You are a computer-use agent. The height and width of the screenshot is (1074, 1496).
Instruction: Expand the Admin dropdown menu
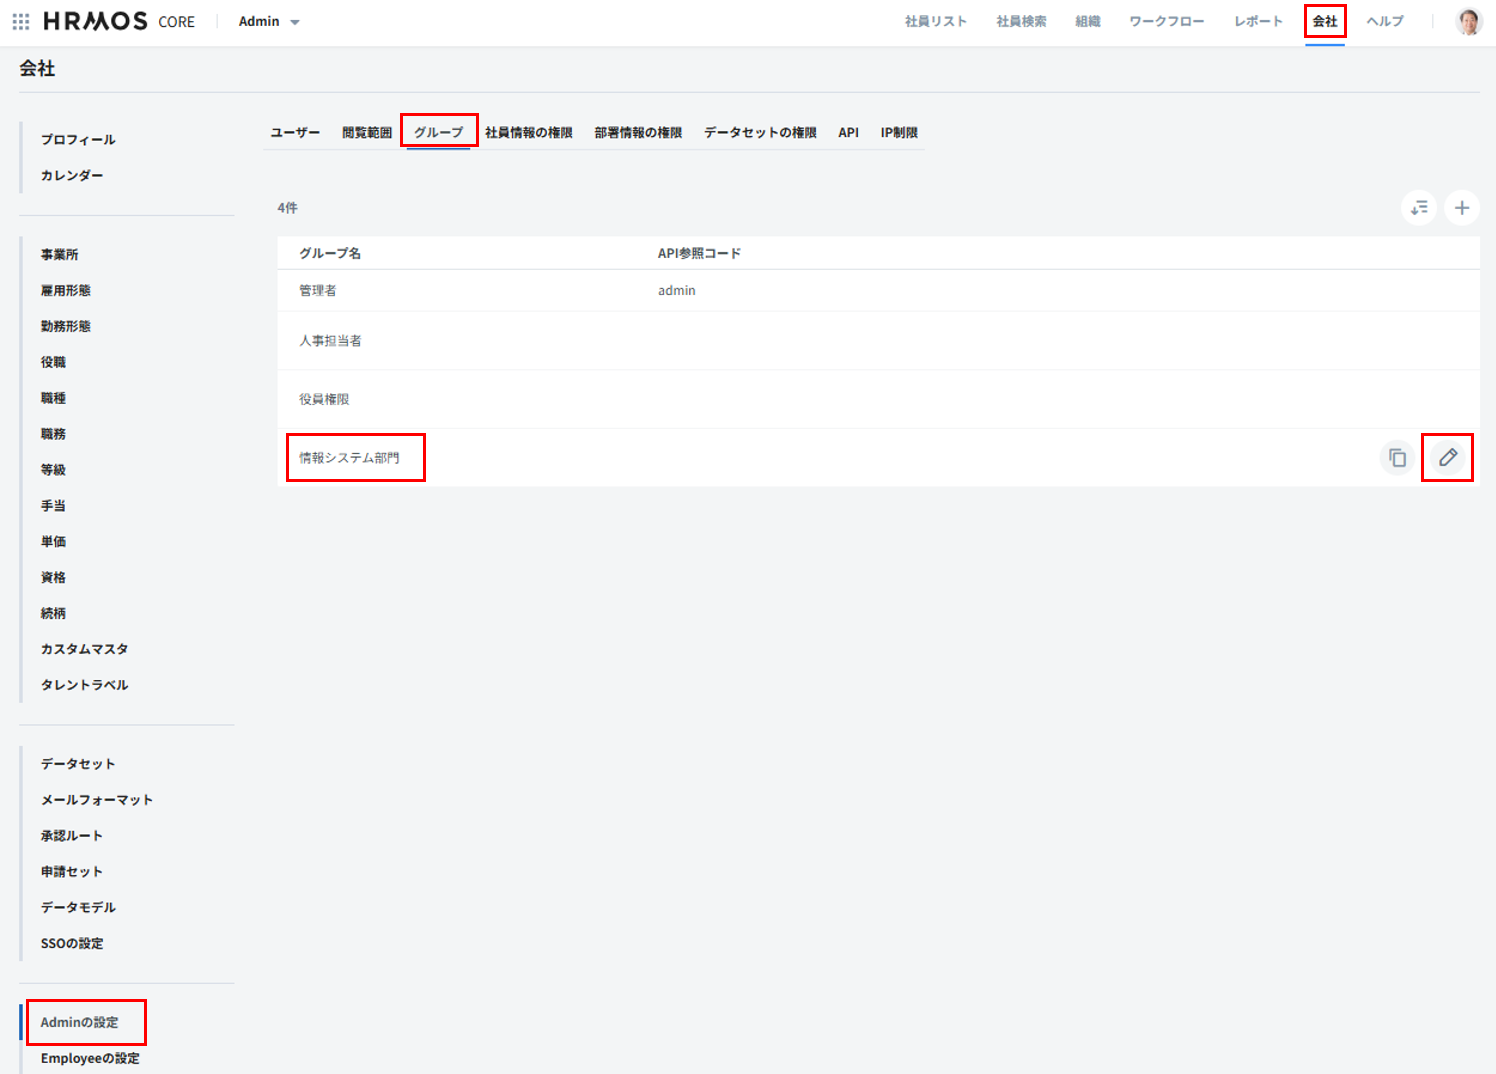[x=269, y=21]
